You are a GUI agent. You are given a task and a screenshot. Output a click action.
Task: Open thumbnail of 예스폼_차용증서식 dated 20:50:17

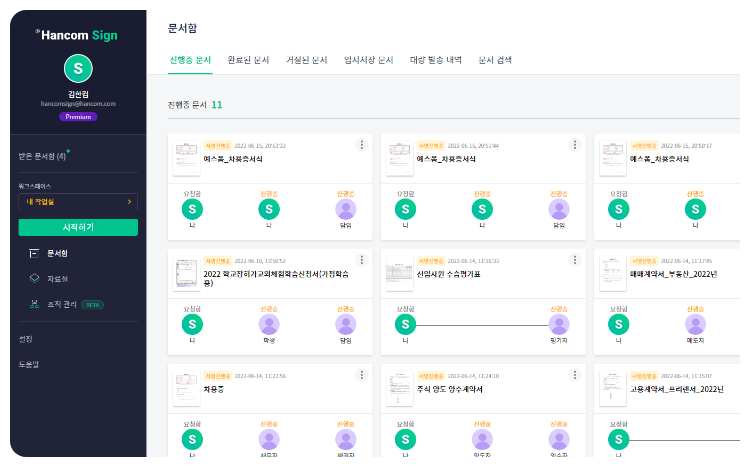(x=613, y=158)
